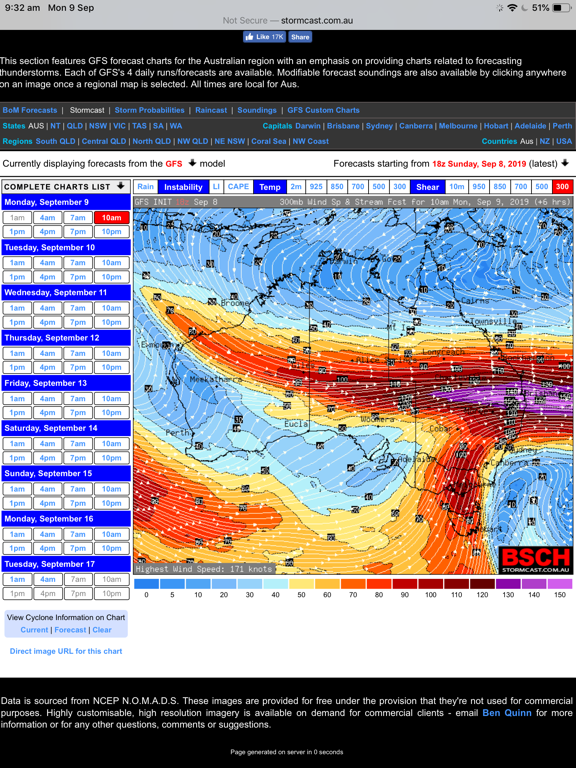Expand forecast run date dropdown arrow
Image resolution: width=576 pixels, height=768 pixels.
[565, 163]
